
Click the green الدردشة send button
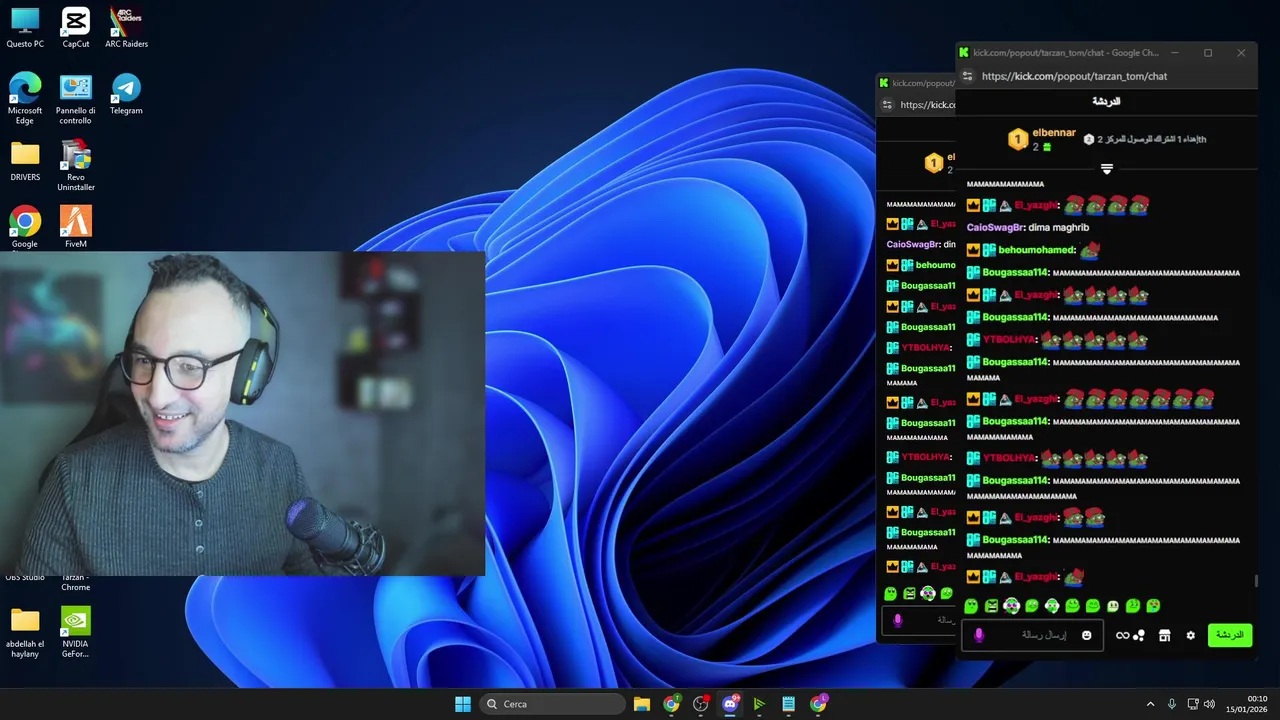1230,635
